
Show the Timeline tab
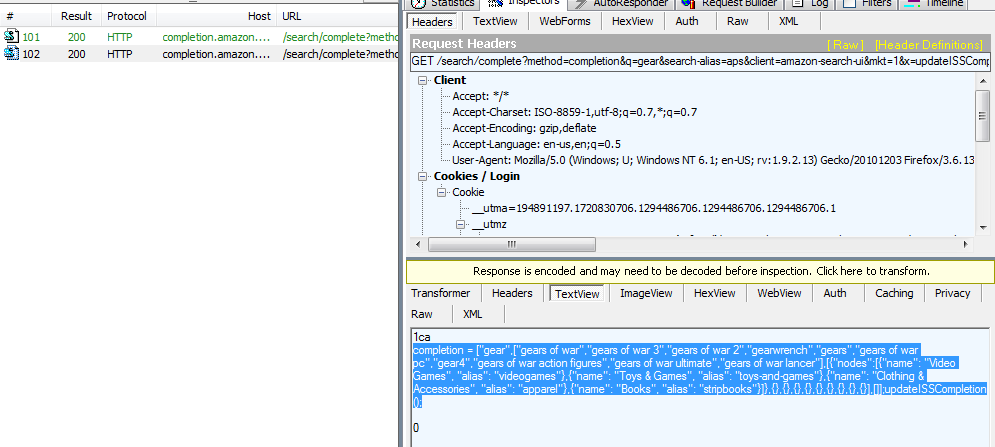(x=934, y=3)
